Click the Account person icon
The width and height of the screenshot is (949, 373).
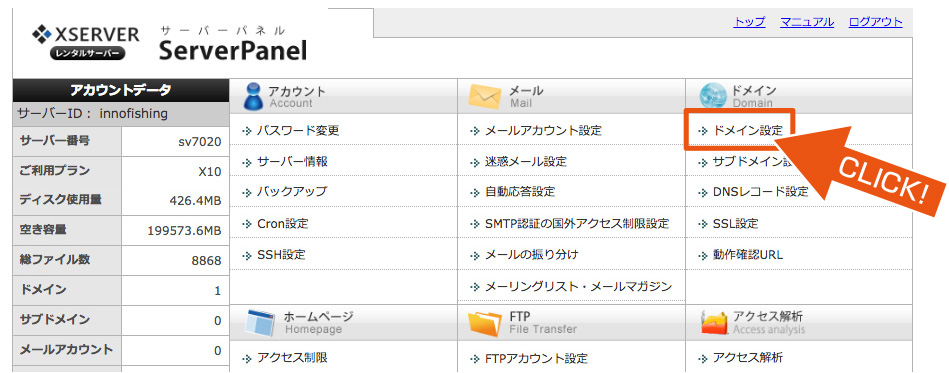coord(252,96)
